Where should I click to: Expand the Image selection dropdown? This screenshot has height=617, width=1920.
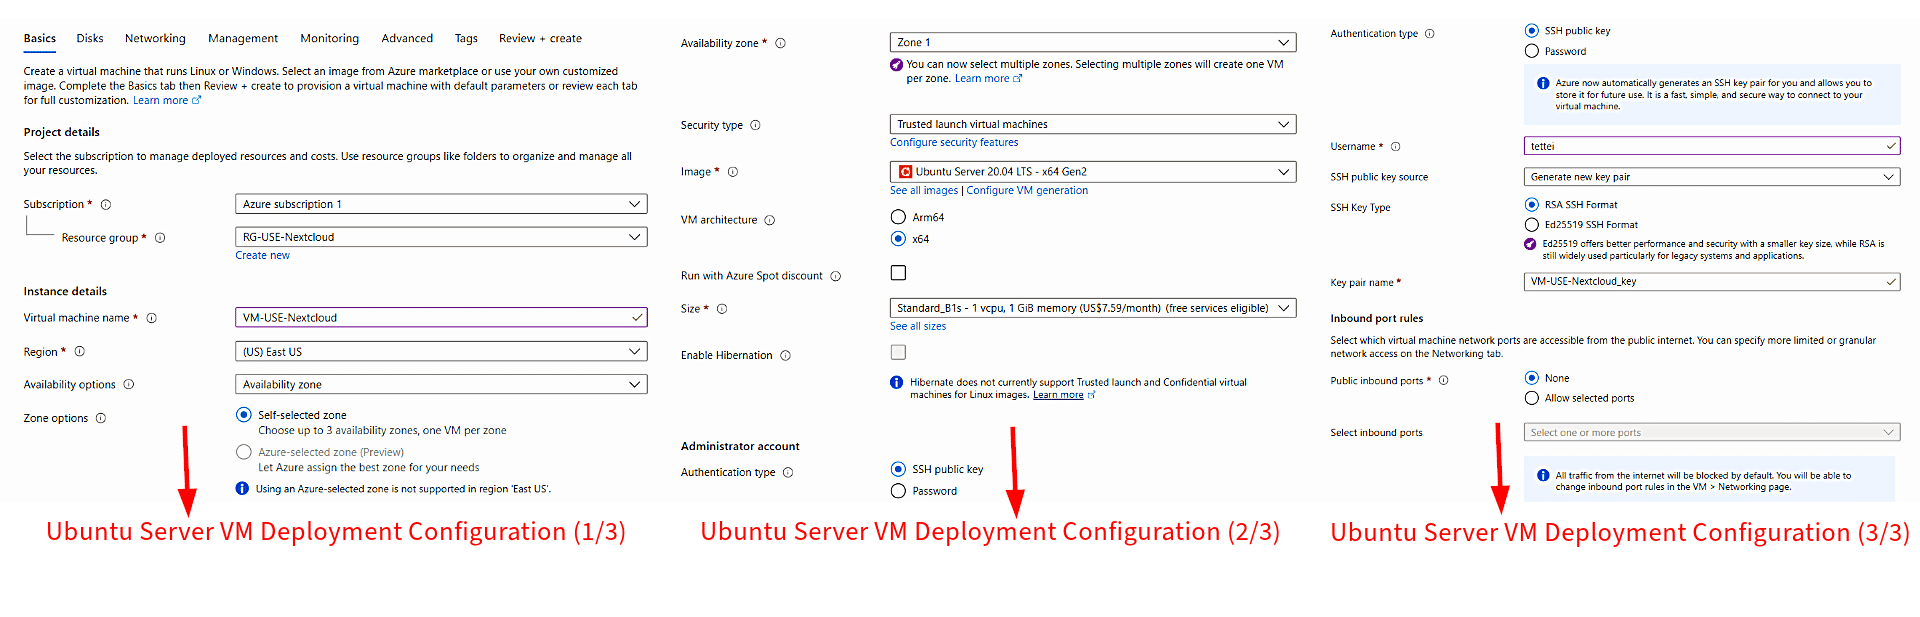pos(1093,172)
